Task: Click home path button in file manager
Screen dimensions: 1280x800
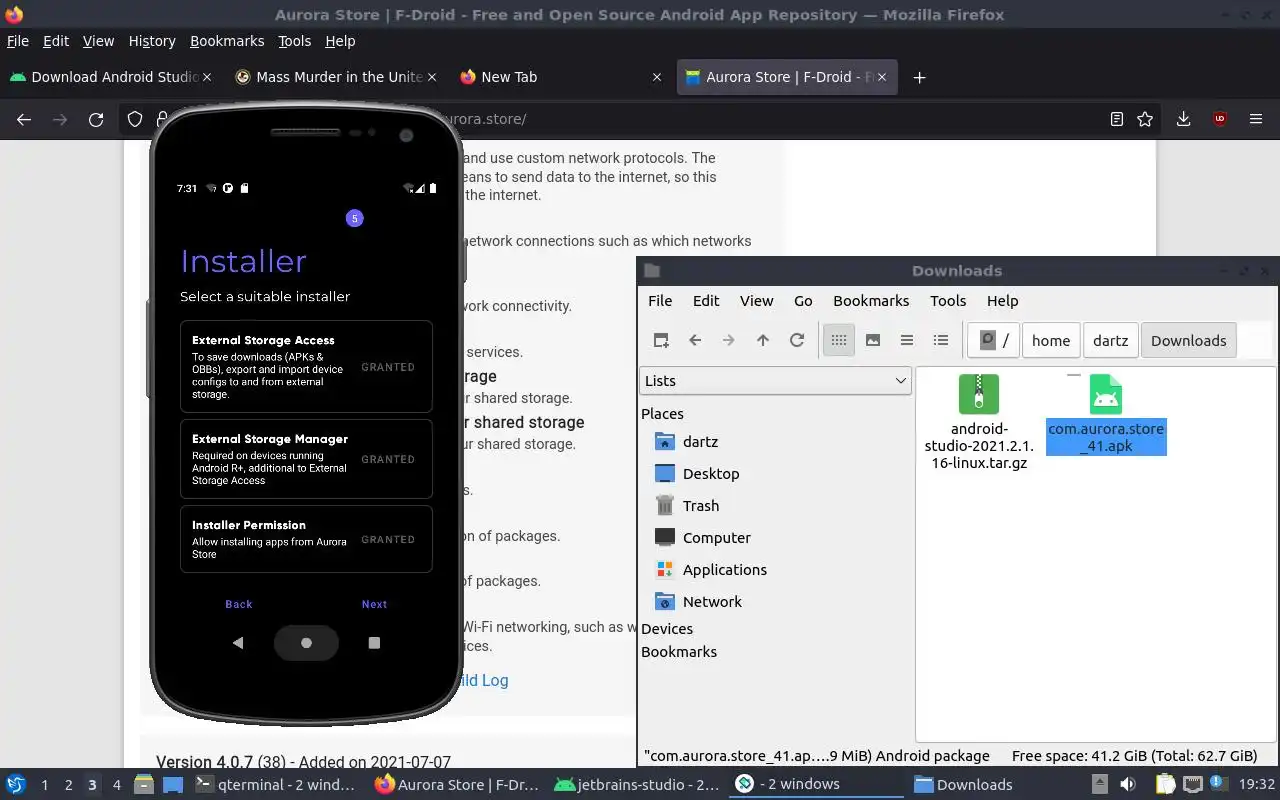Action: pyautogui.click(x=1051, y=340)
